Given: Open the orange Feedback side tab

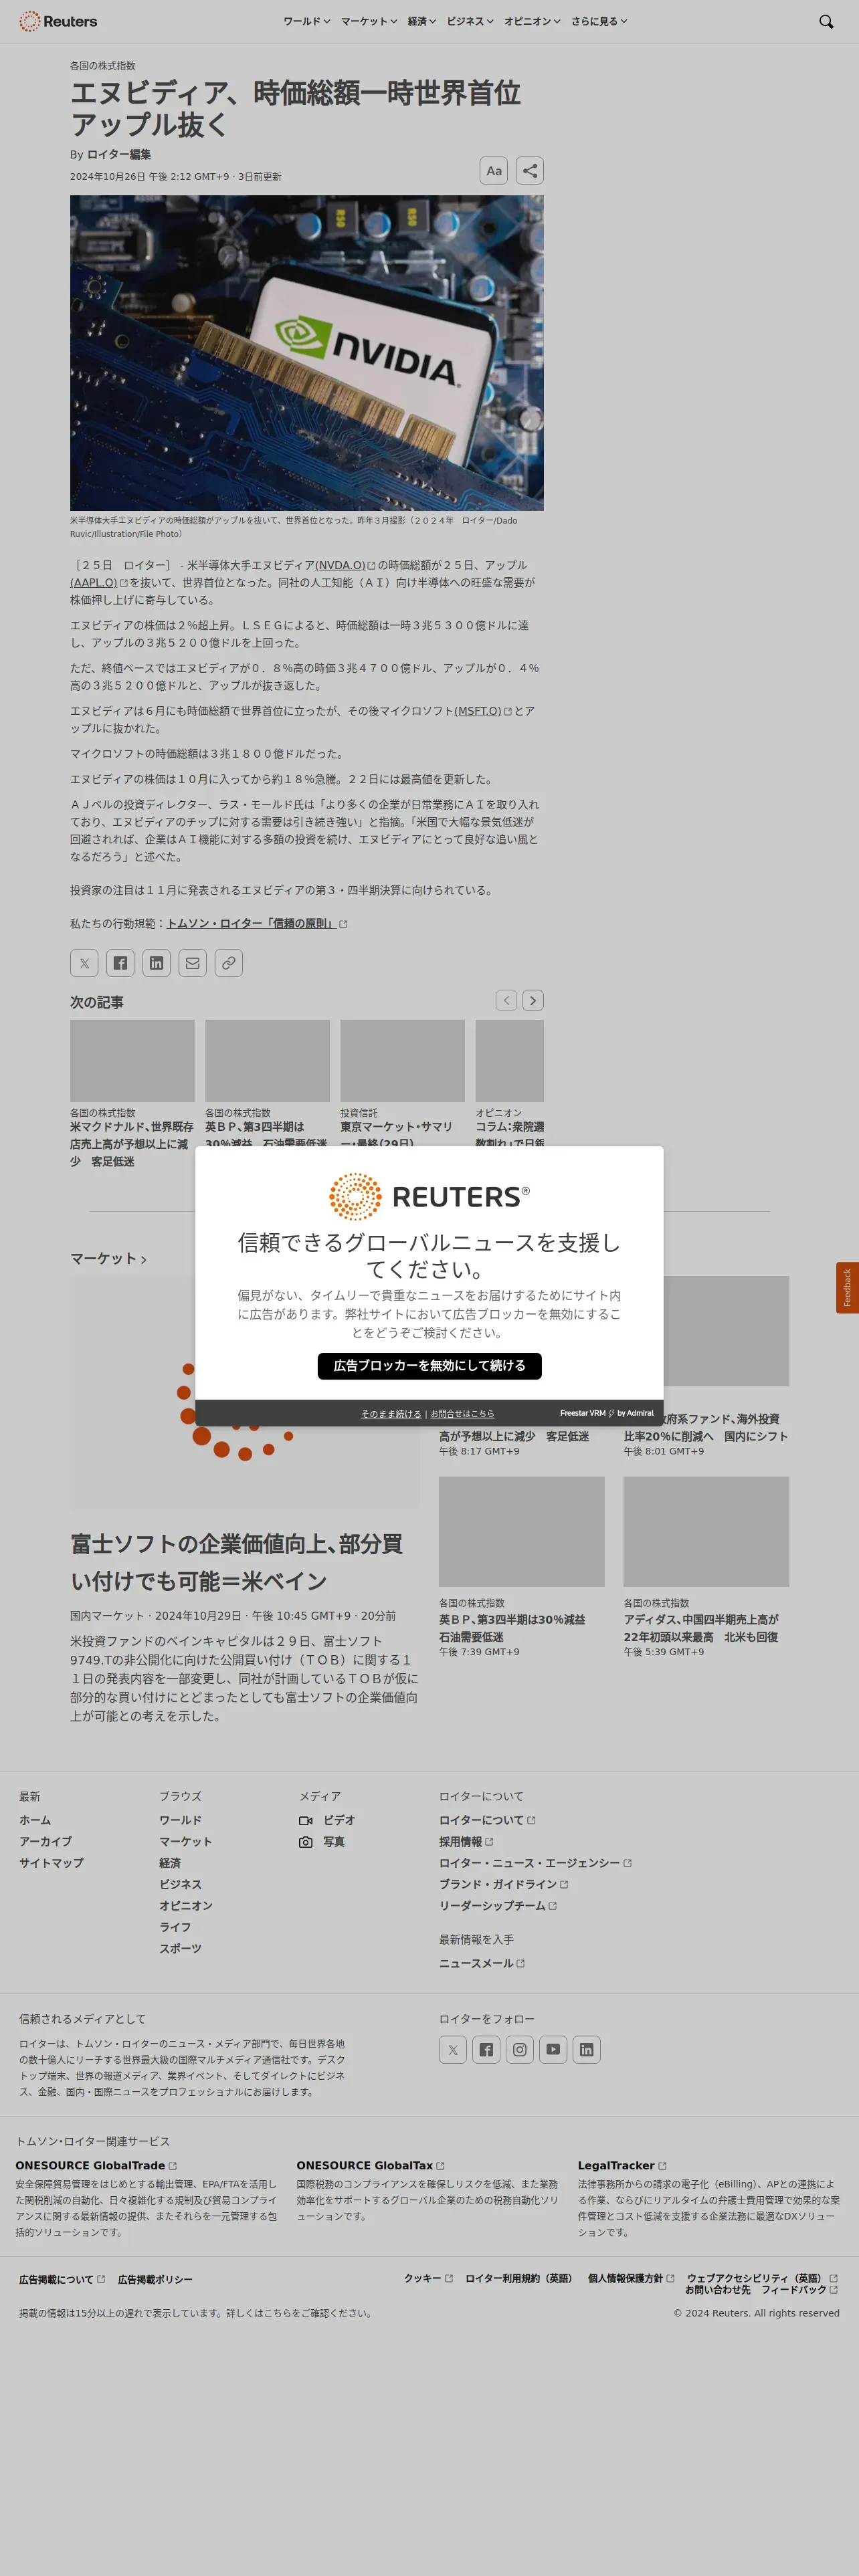Looking at the screenshot, I should click(847, 1287).
